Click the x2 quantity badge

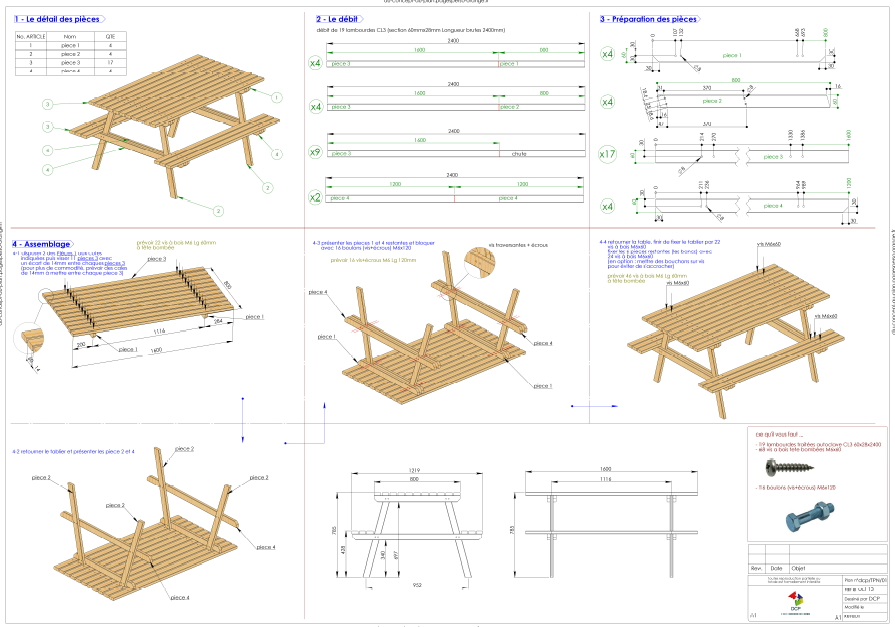point(316,198)
